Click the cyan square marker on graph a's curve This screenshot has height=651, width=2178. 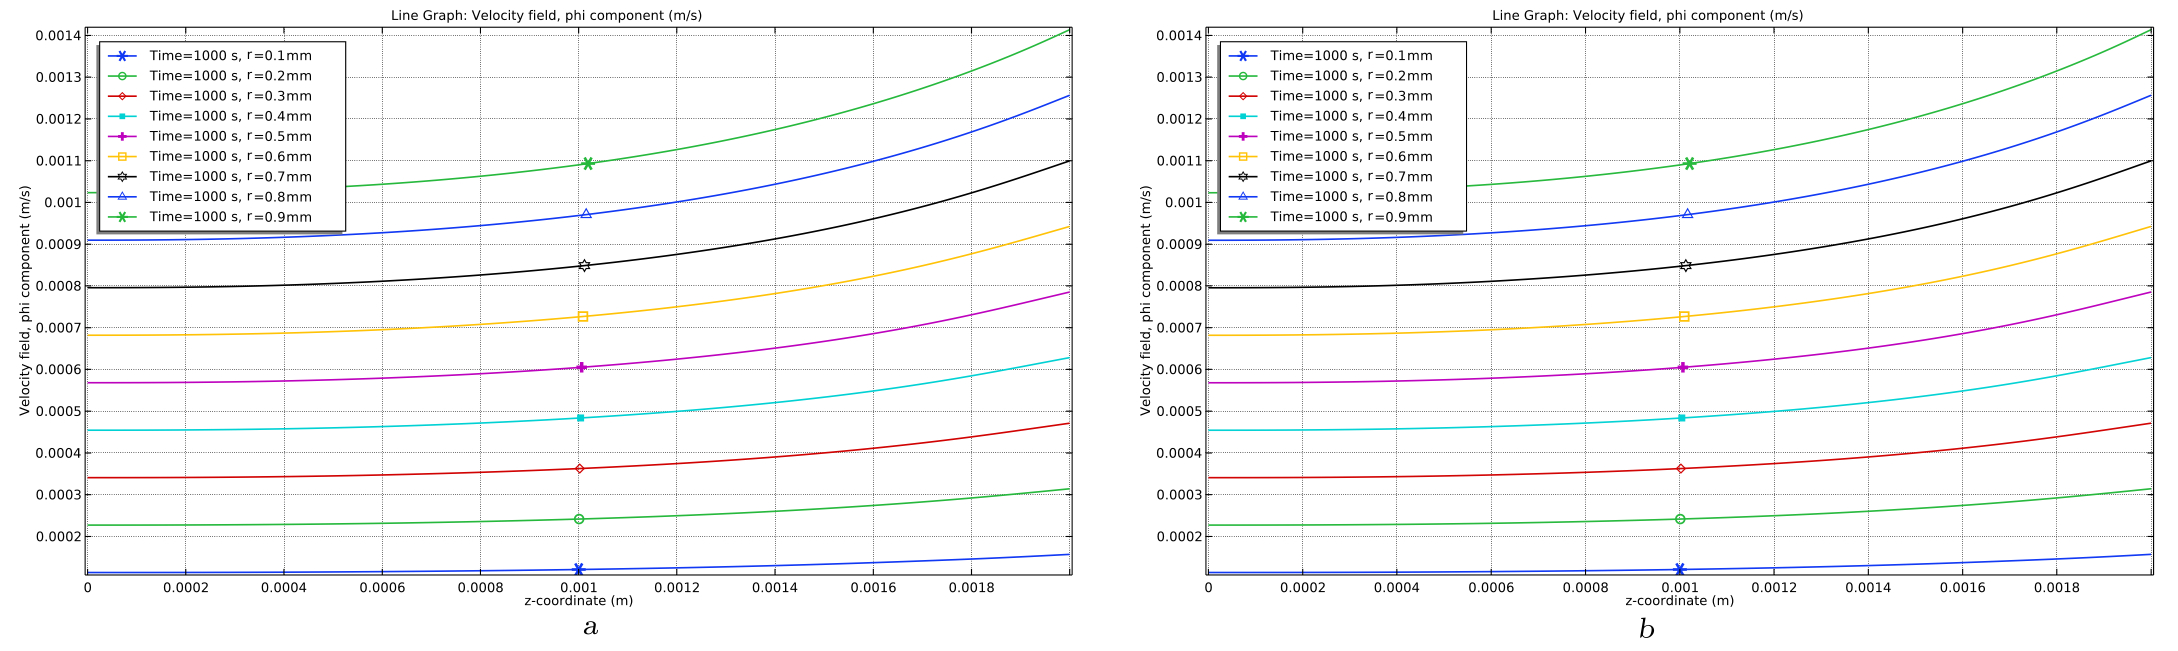(580, 418)
